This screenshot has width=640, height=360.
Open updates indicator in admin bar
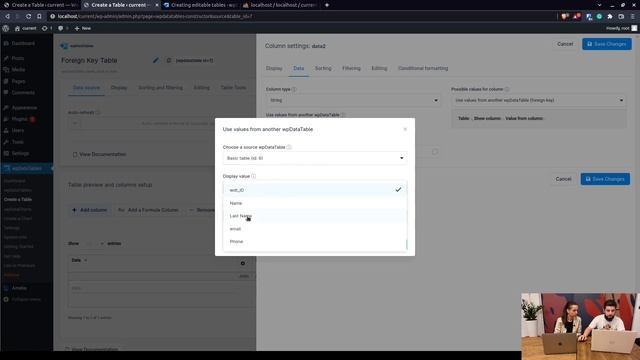pos(47,28)
